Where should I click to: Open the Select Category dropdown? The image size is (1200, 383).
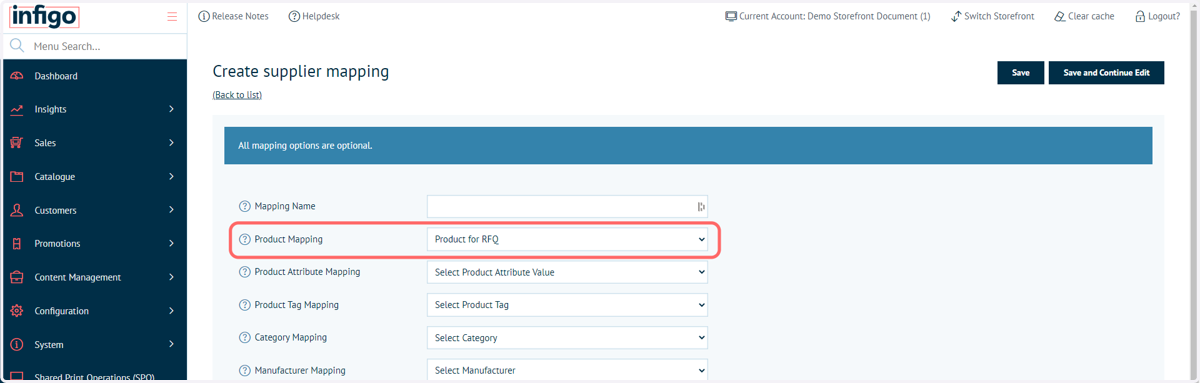567,338
